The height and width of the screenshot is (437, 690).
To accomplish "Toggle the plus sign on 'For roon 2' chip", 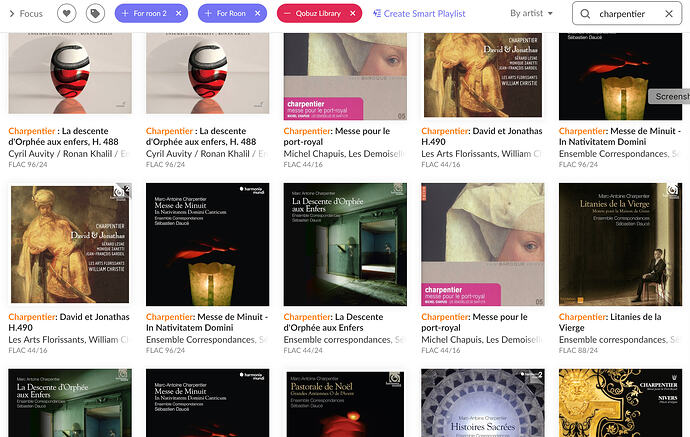I will pos(125,14).
